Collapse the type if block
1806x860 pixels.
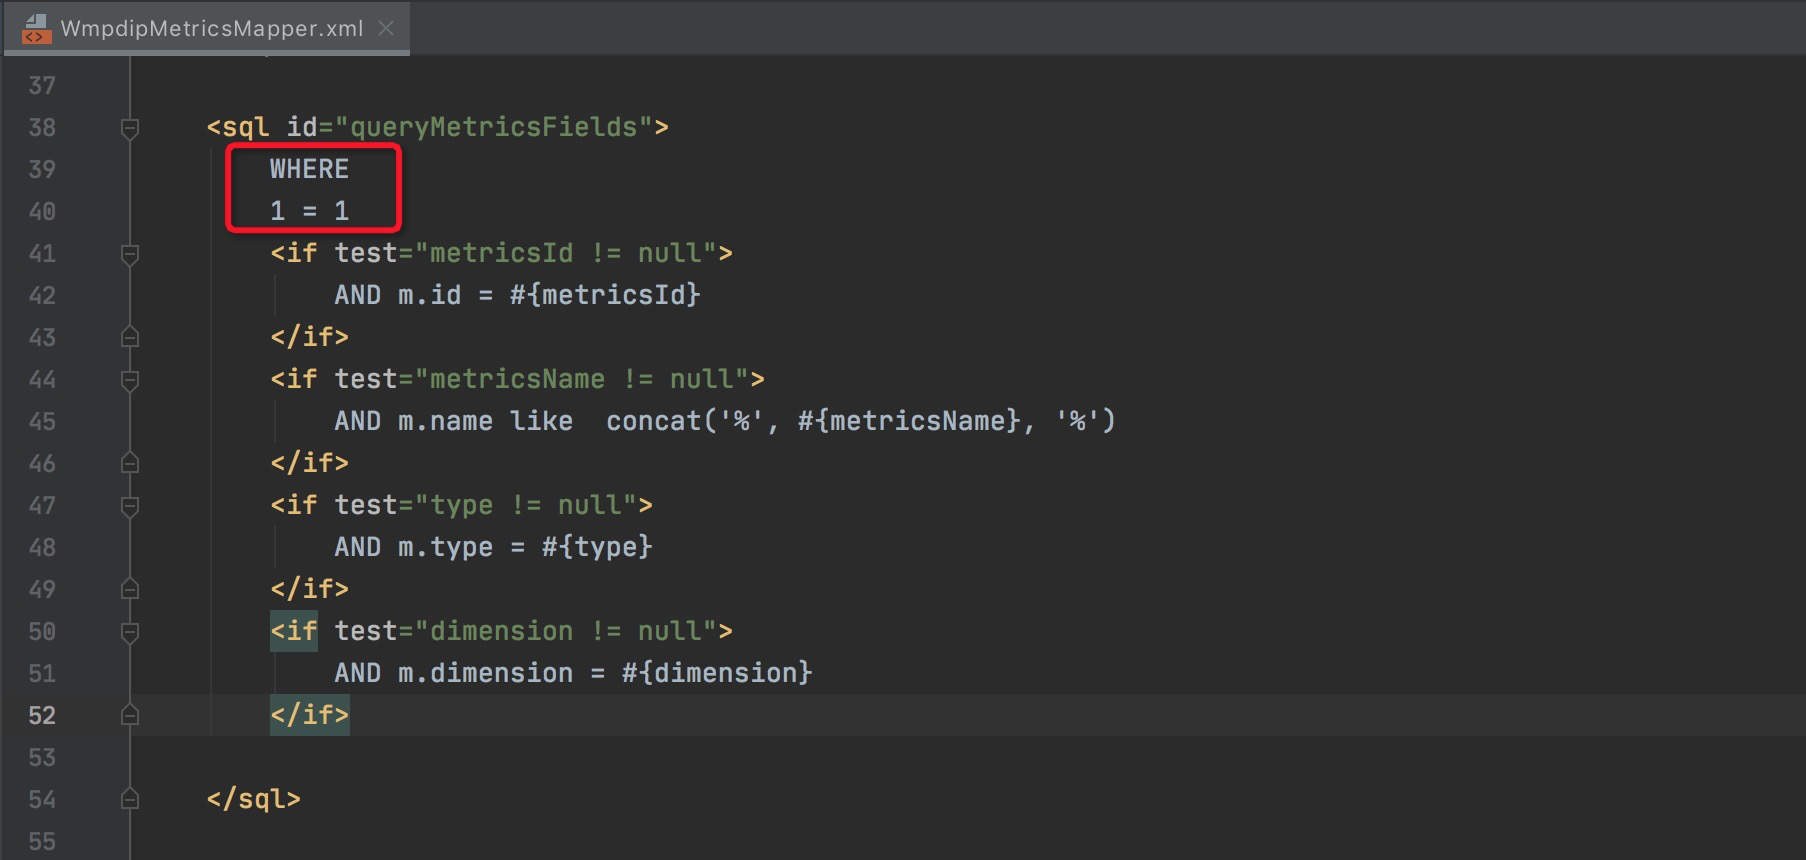pos(129,506)
